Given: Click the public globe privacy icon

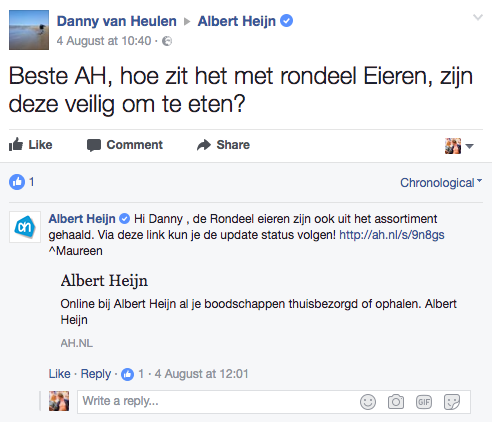Looking at the screenshot, I should 167,41.
